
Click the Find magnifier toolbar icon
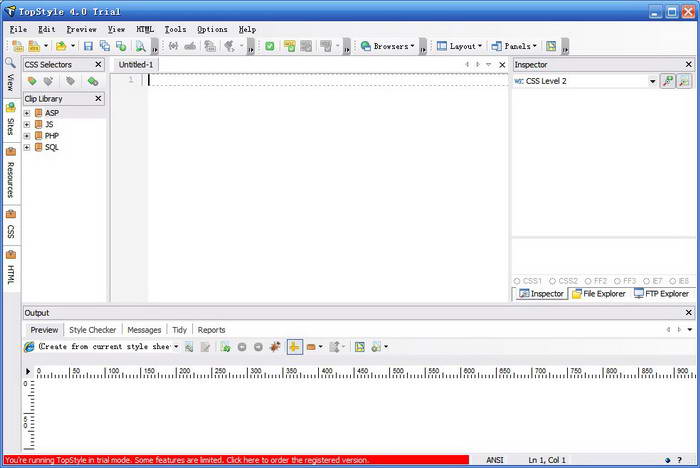tap(140, 46)
